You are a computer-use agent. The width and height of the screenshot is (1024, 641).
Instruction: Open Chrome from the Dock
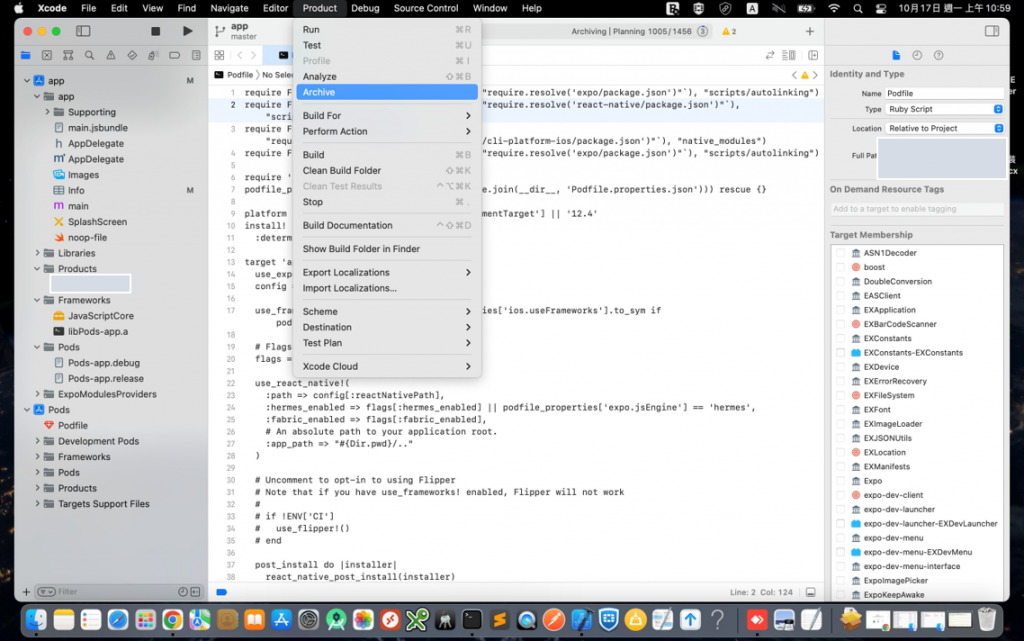coord(172,619)
